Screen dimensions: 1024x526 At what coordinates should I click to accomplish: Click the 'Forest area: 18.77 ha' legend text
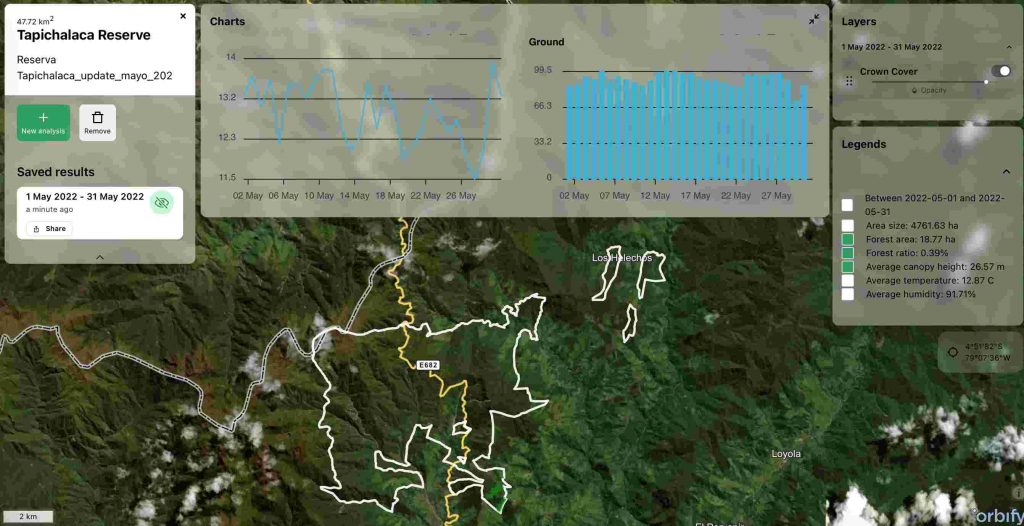(x=912, y=239)
